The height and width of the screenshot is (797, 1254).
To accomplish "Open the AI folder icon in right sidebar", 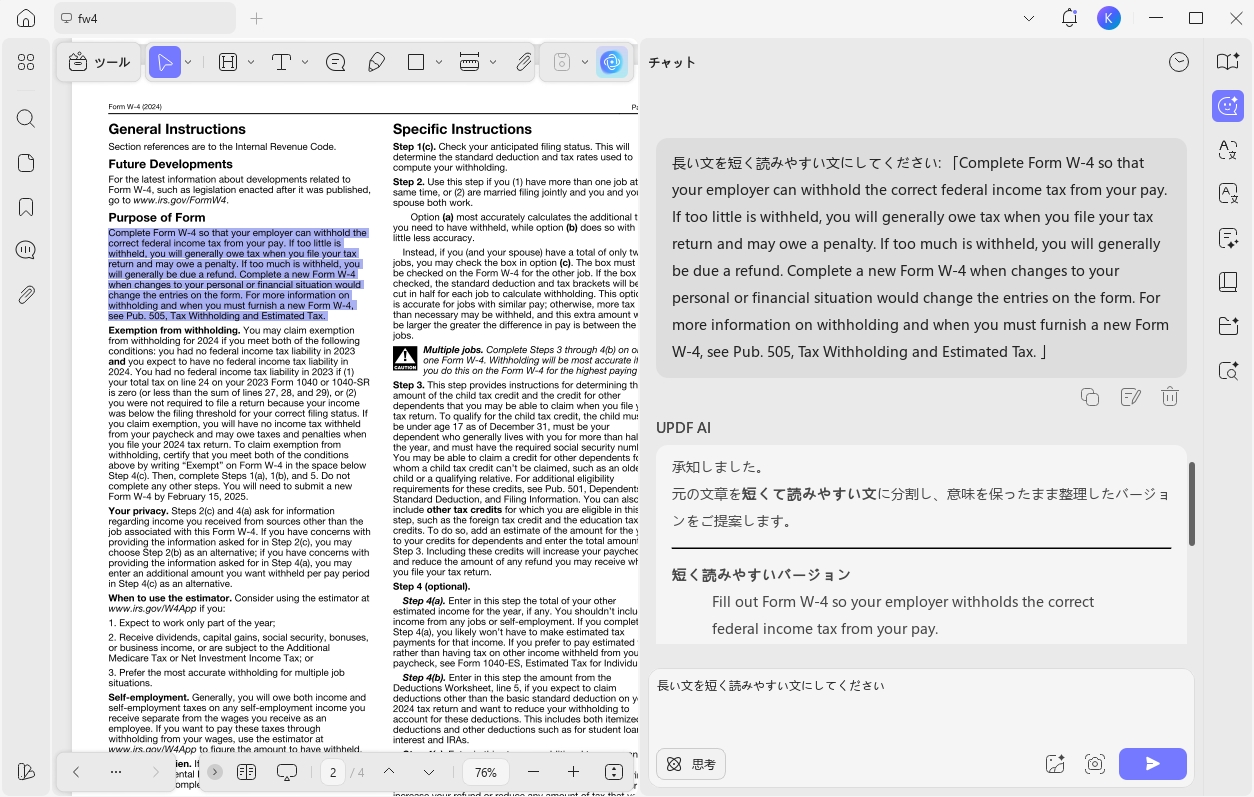I will coord(1228,326).
